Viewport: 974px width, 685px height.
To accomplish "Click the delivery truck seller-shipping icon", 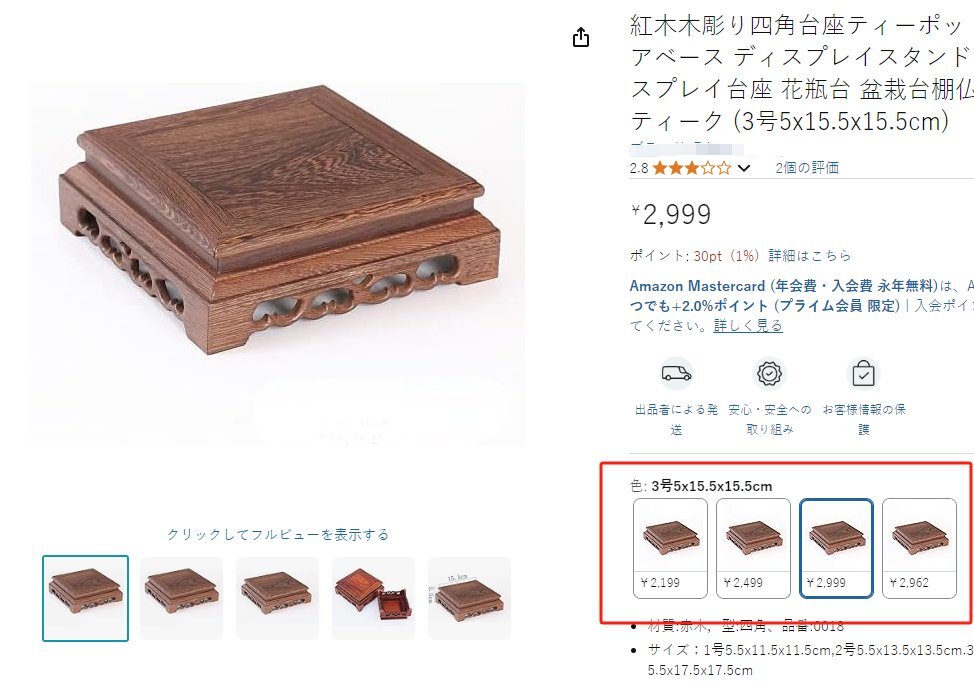I will click(x=676, y=373).
